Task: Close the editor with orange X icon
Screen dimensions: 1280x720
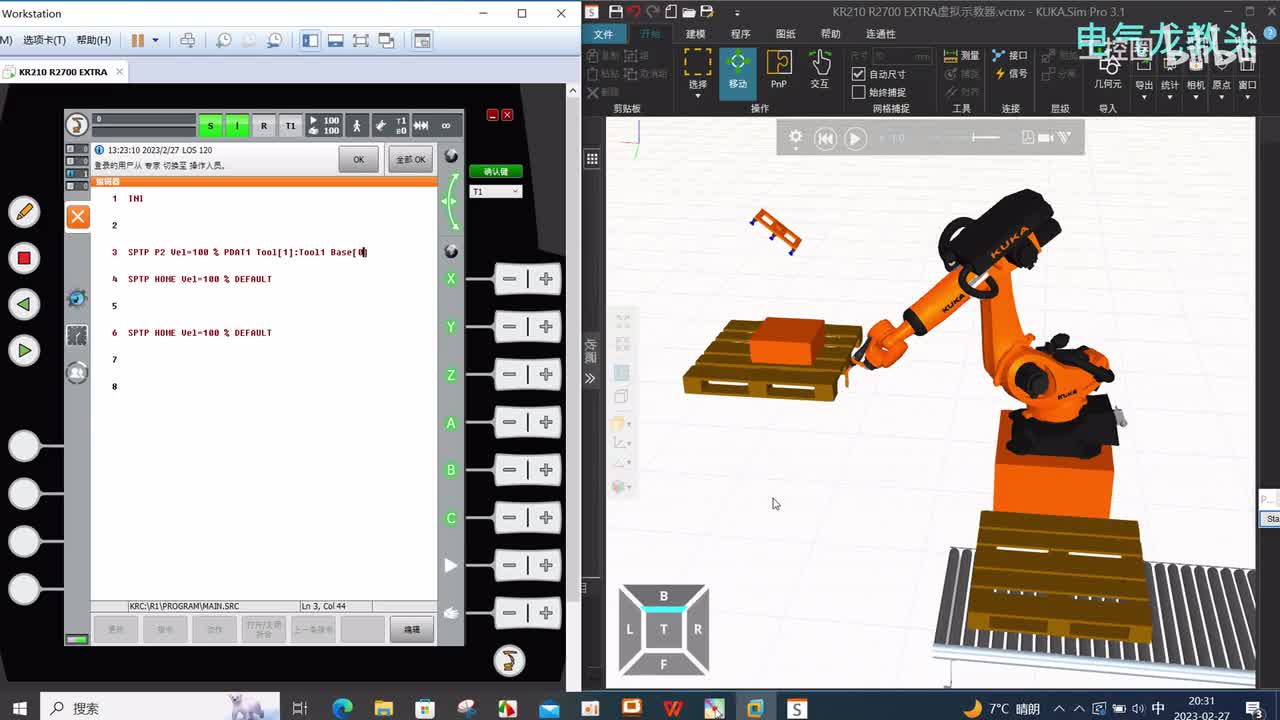Action: [78, 217]
